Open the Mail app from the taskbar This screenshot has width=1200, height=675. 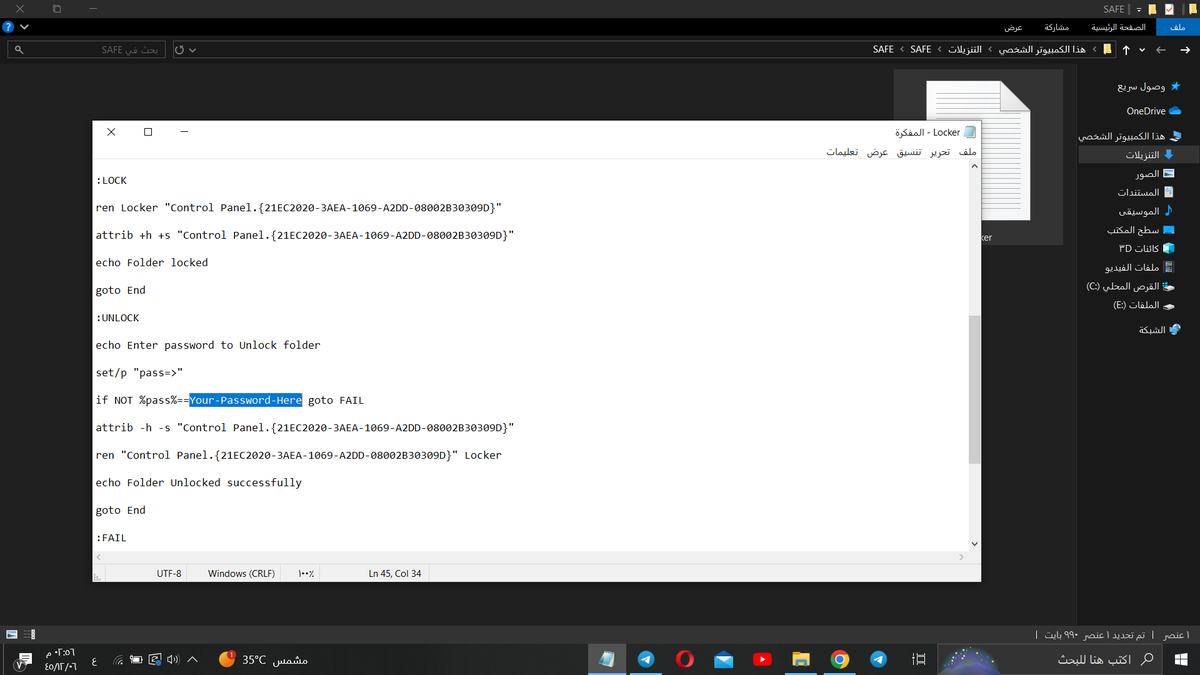(724, 659)
